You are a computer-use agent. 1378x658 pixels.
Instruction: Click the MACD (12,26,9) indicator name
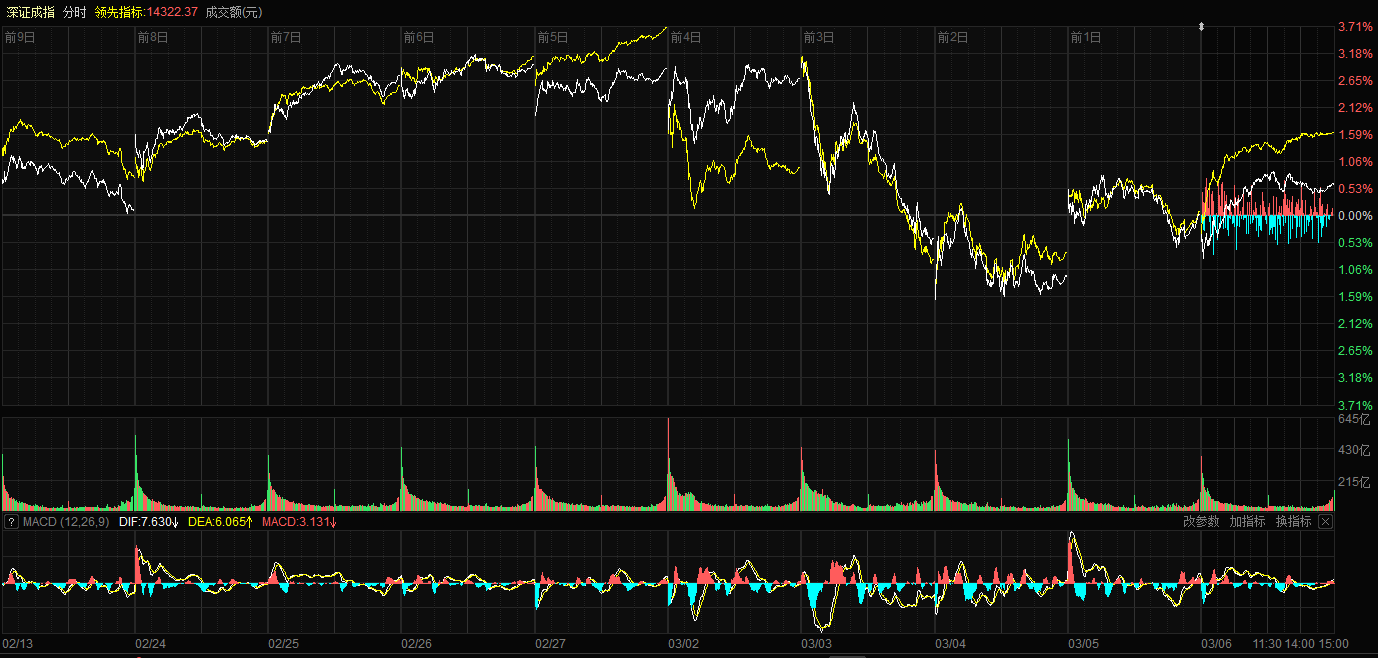click(x=66, y=522)
